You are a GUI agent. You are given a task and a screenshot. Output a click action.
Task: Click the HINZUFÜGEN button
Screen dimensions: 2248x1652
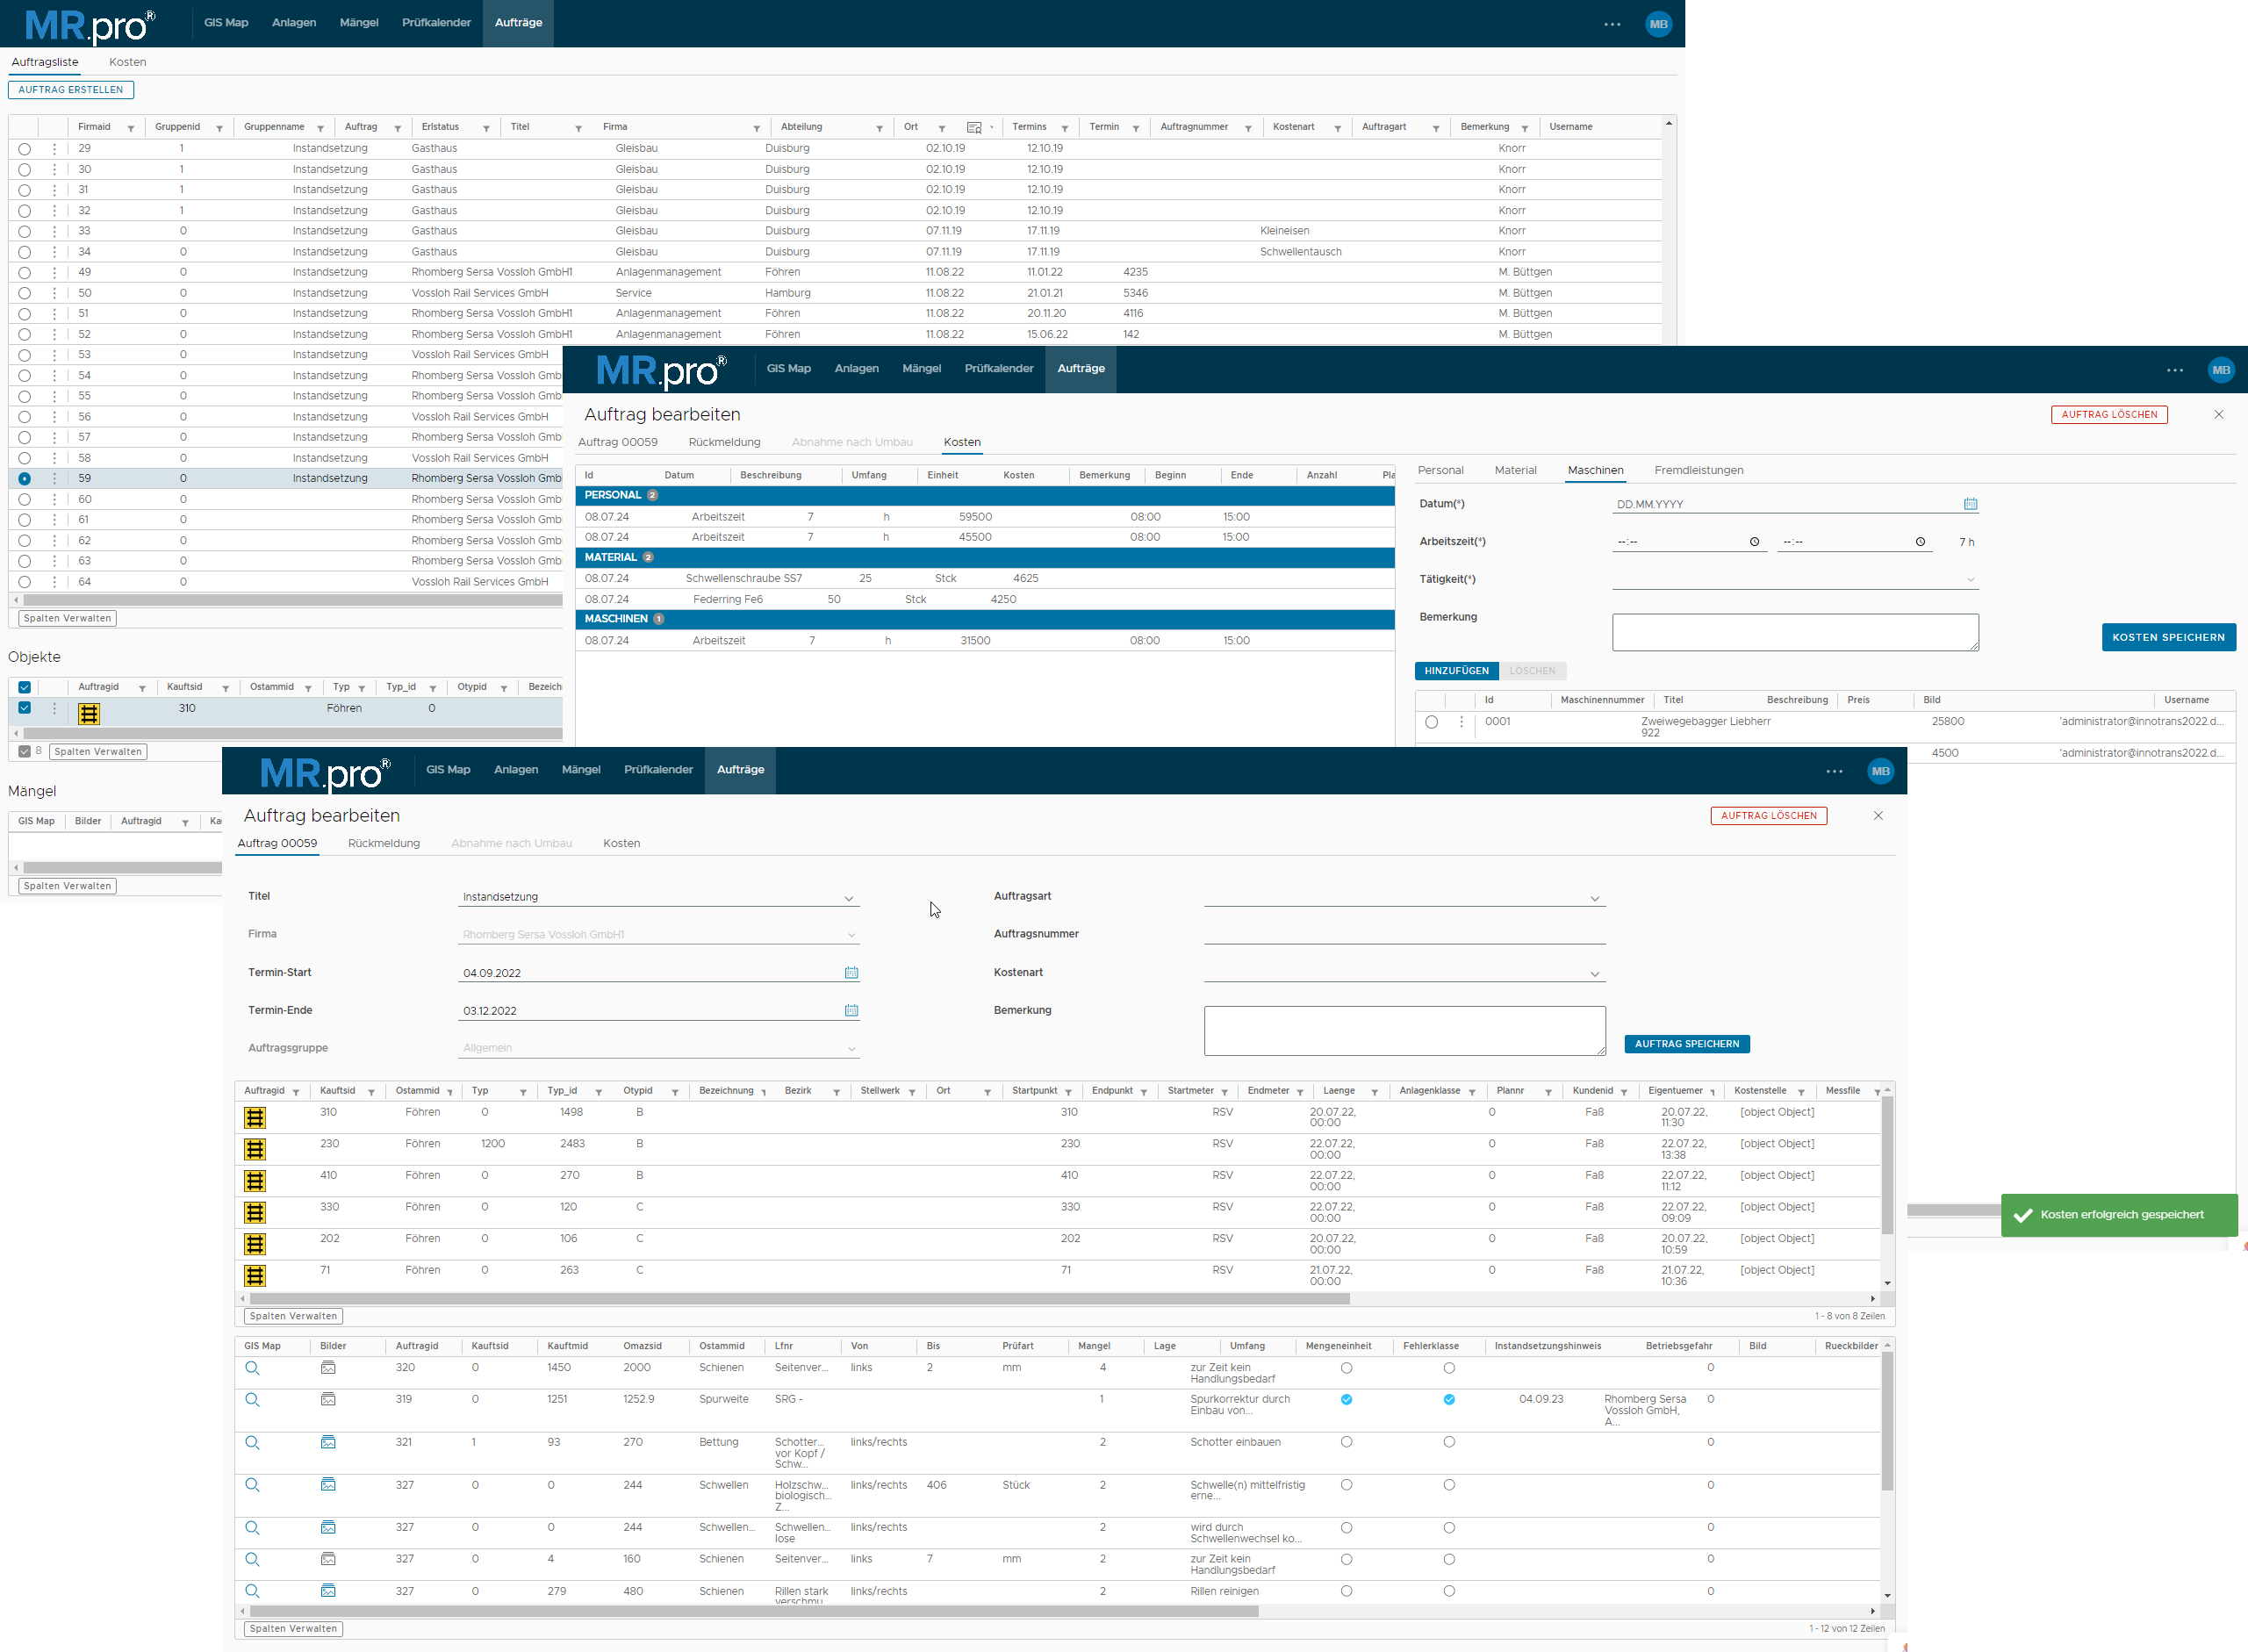(x=1456, y=671)
